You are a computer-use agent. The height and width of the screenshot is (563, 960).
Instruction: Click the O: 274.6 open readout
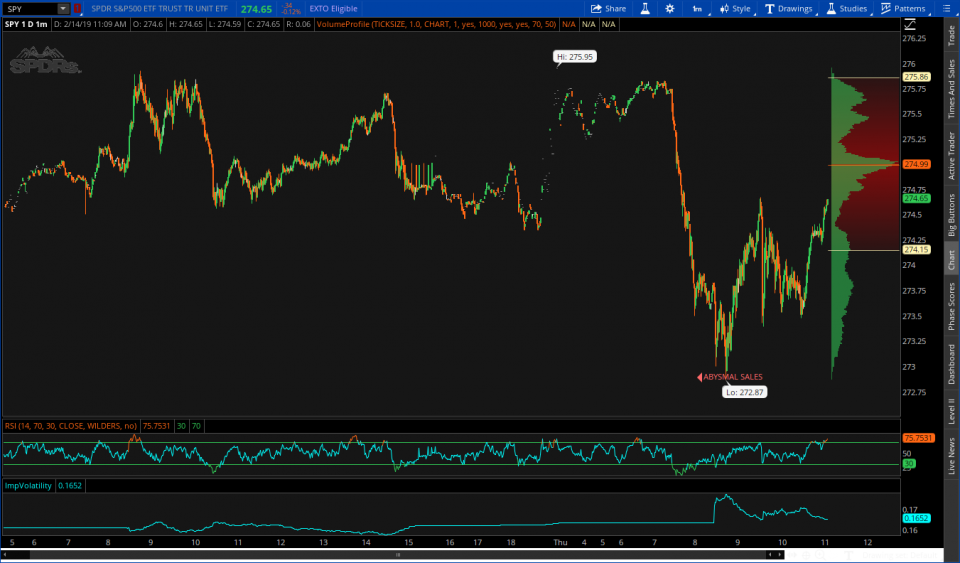pyautogui.click(x=148, y=24)
